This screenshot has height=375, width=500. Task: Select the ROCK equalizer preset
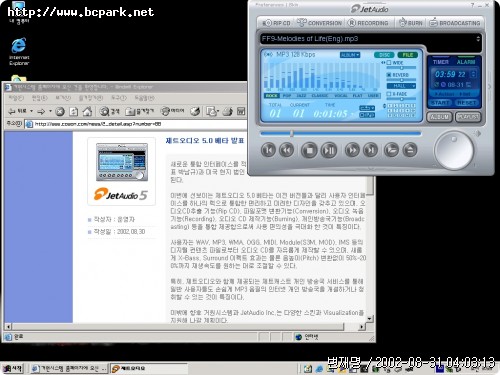pyautogui.click(x=272, y=96)
